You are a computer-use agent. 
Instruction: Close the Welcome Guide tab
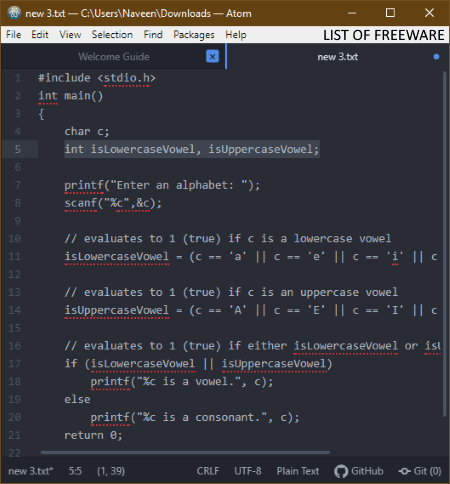(x=212, y=56)
